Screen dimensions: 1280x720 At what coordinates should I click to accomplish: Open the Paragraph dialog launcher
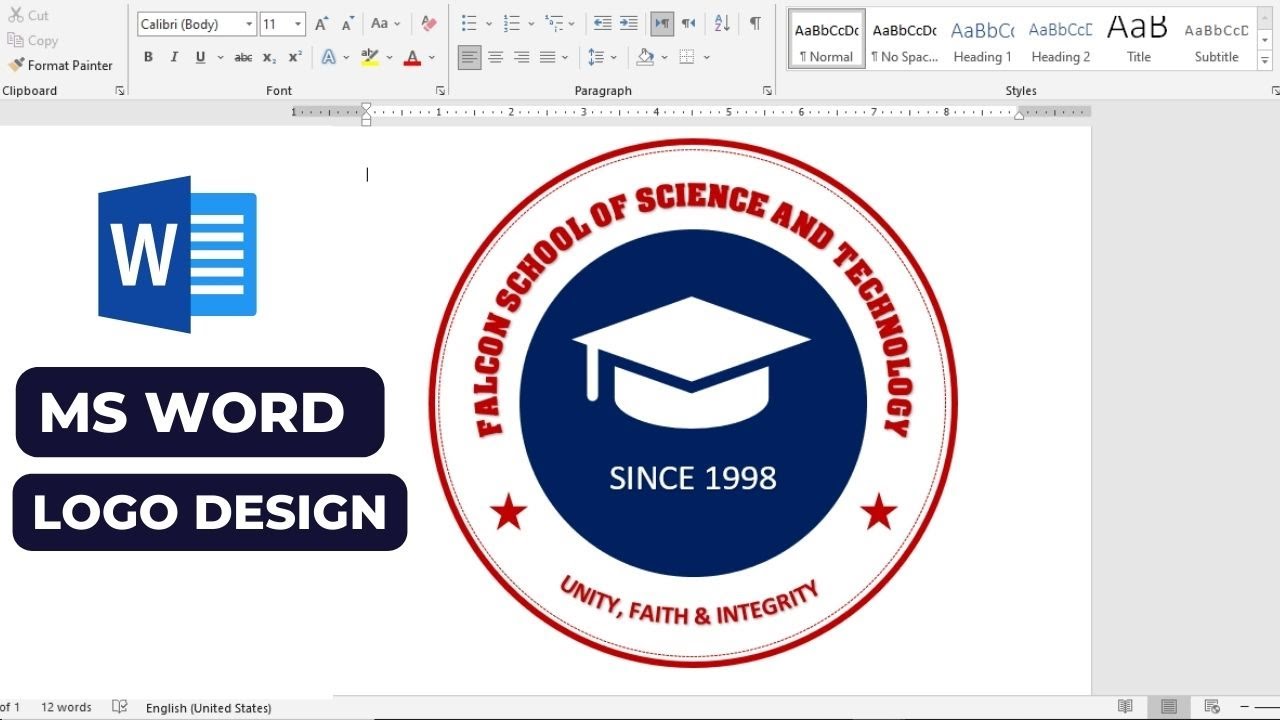(x=767, y=91)
